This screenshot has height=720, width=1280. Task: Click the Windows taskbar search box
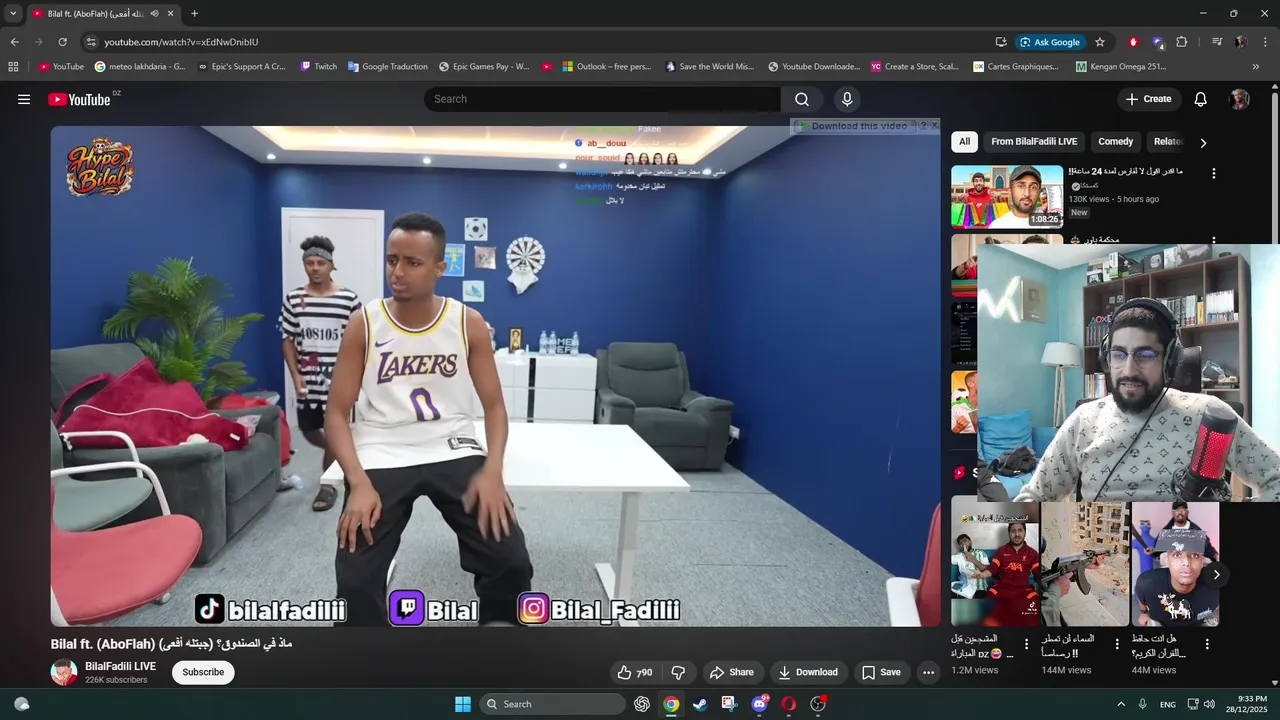click(x=552, y=704)
